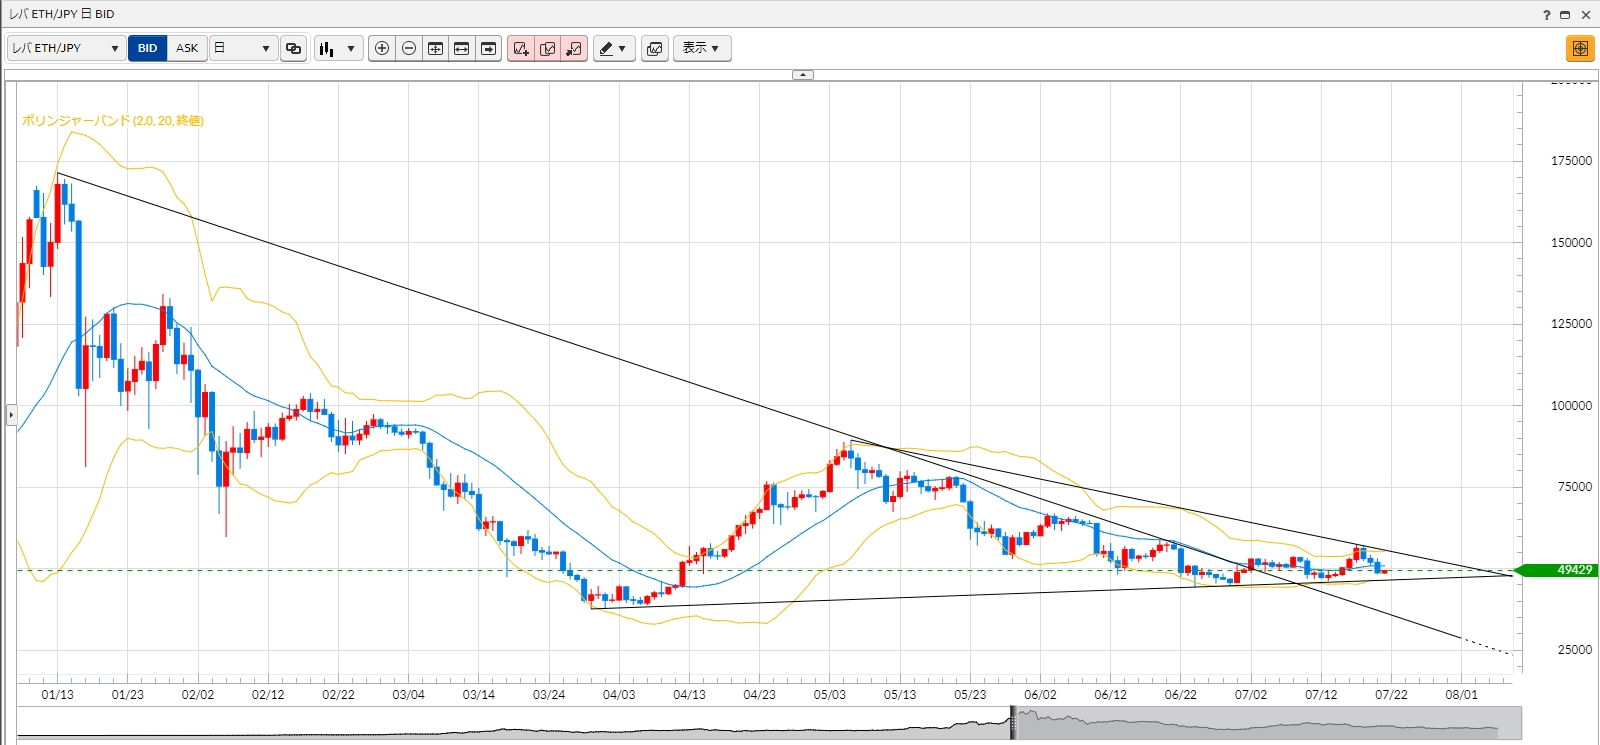Switch price display to ASK

[187, 48]
